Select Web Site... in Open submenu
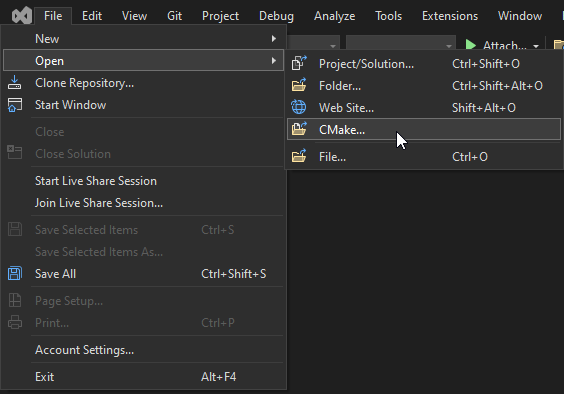 (424, 107)
